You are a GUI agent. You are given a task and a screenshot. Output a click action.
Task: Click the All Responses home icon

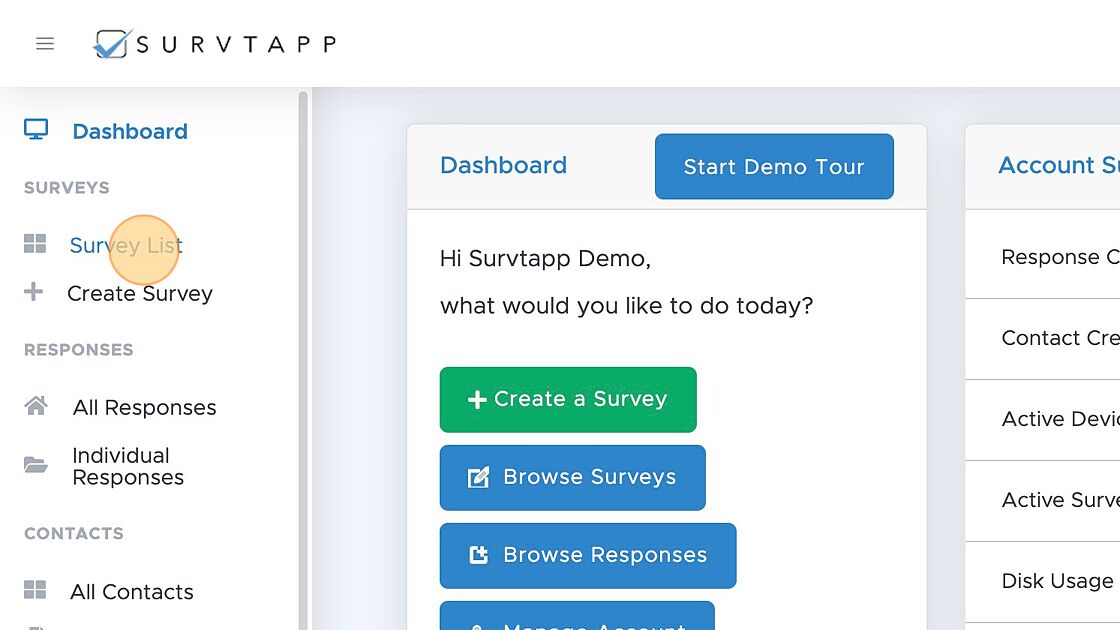pyautogui.click(x=36, y=406)
